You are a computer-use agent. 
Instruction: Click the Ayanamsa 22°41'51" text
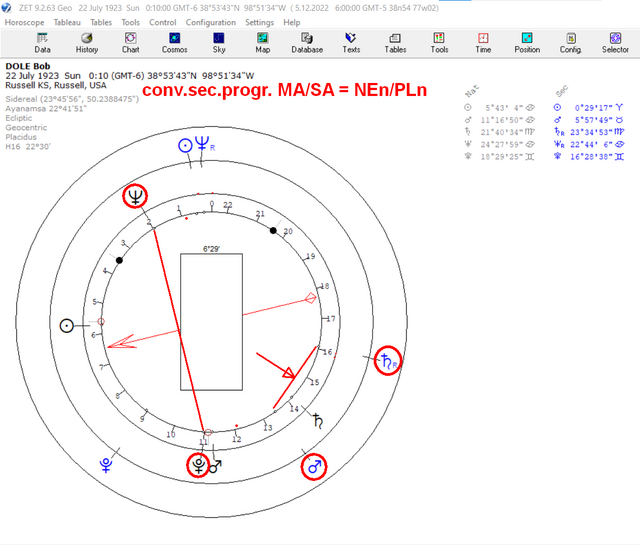click(x=46, y=109)
